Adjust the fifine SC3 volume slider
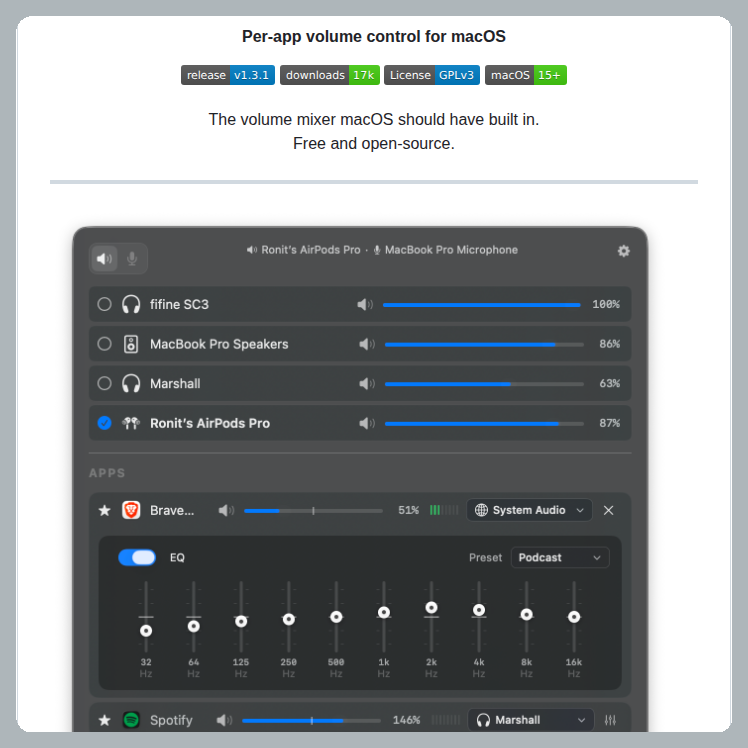 [x=482, y=304]
